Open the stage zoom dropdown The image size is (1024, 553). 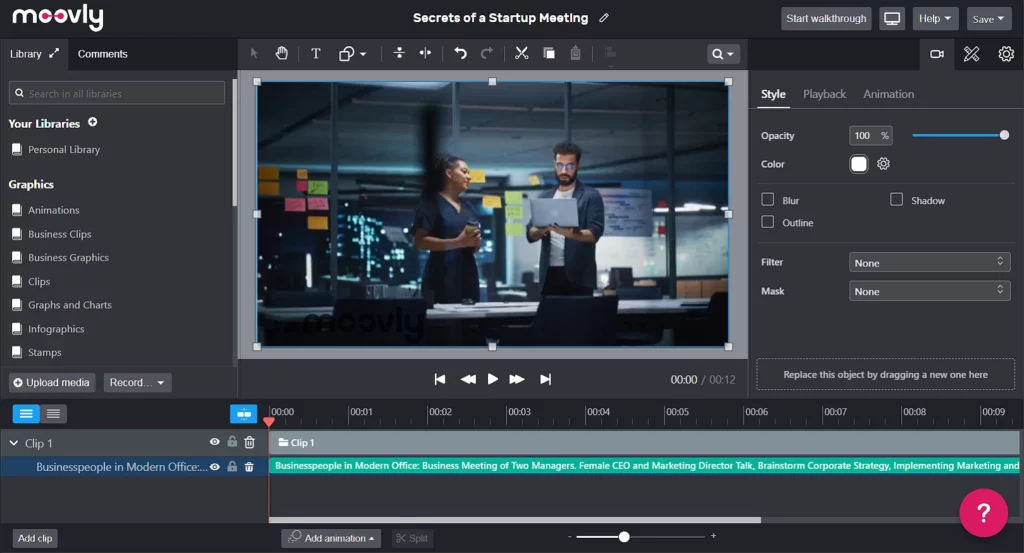point(723,54)
